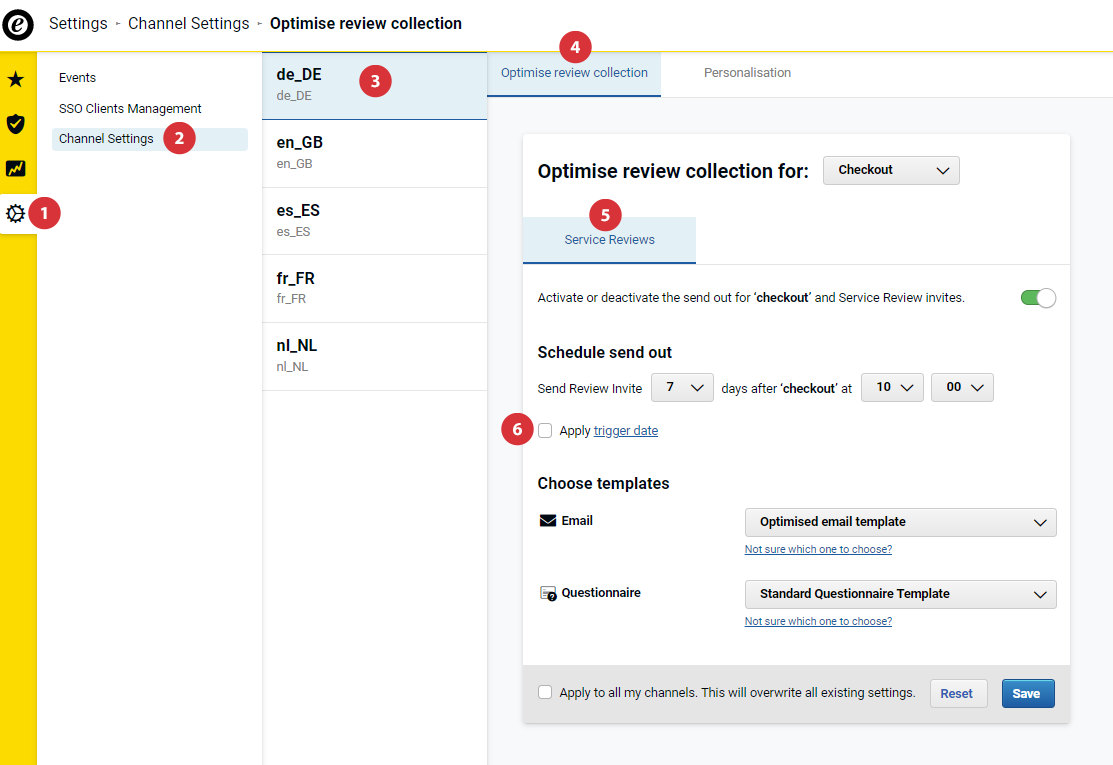Click the Questionnaire form icon
1113x765 pixels.
click(548, 593)
